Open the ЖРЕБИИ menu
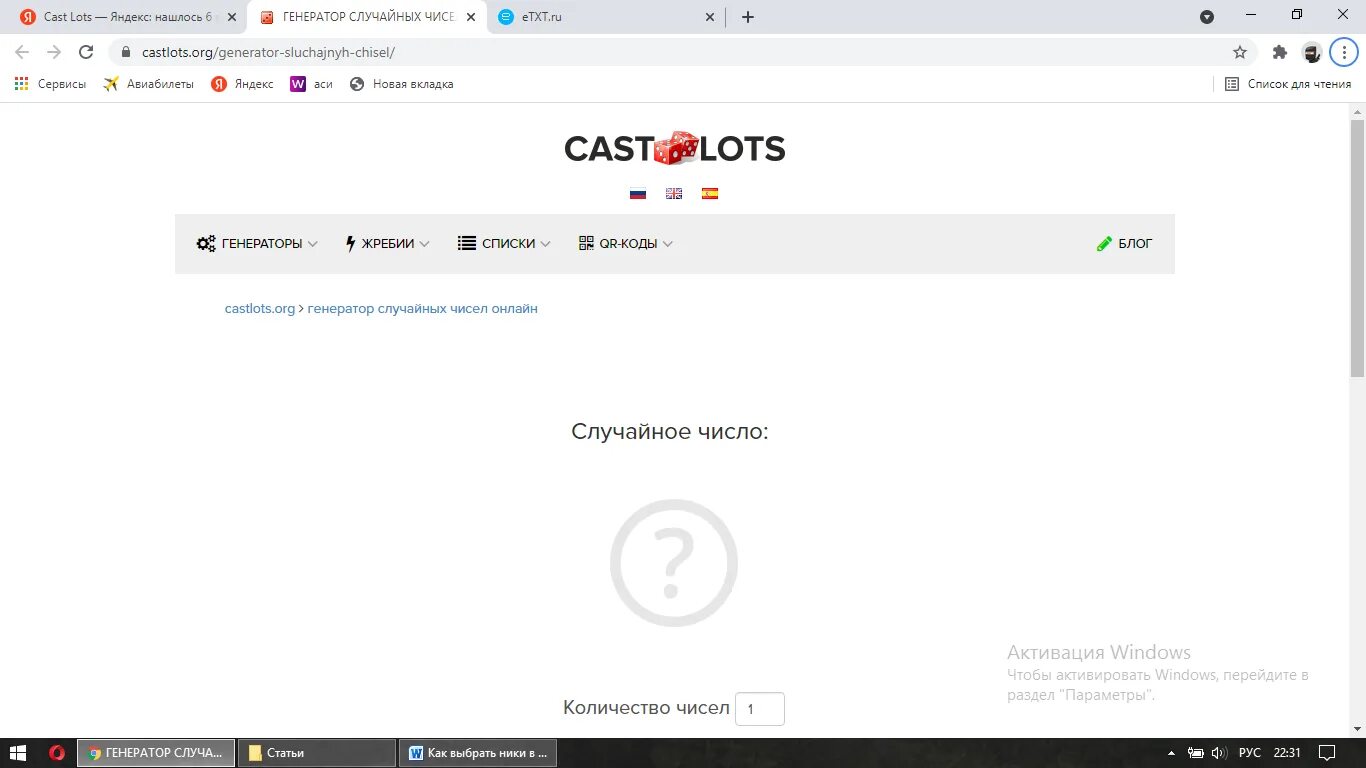 [x=387, y=243]
